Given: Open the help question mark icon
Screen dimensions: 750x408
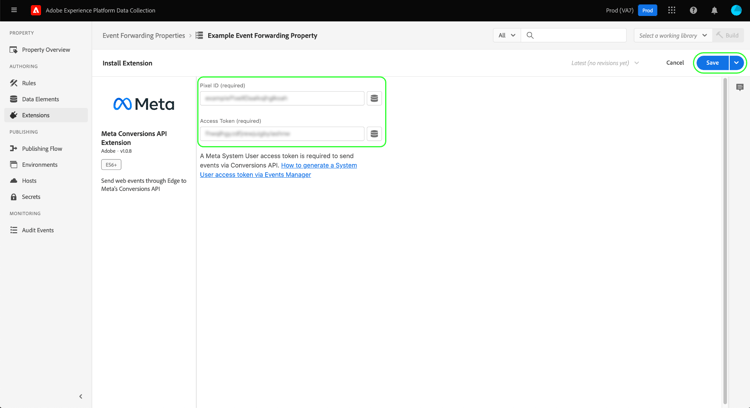Looking at the screenshot, I should click(x=693, y=10).
